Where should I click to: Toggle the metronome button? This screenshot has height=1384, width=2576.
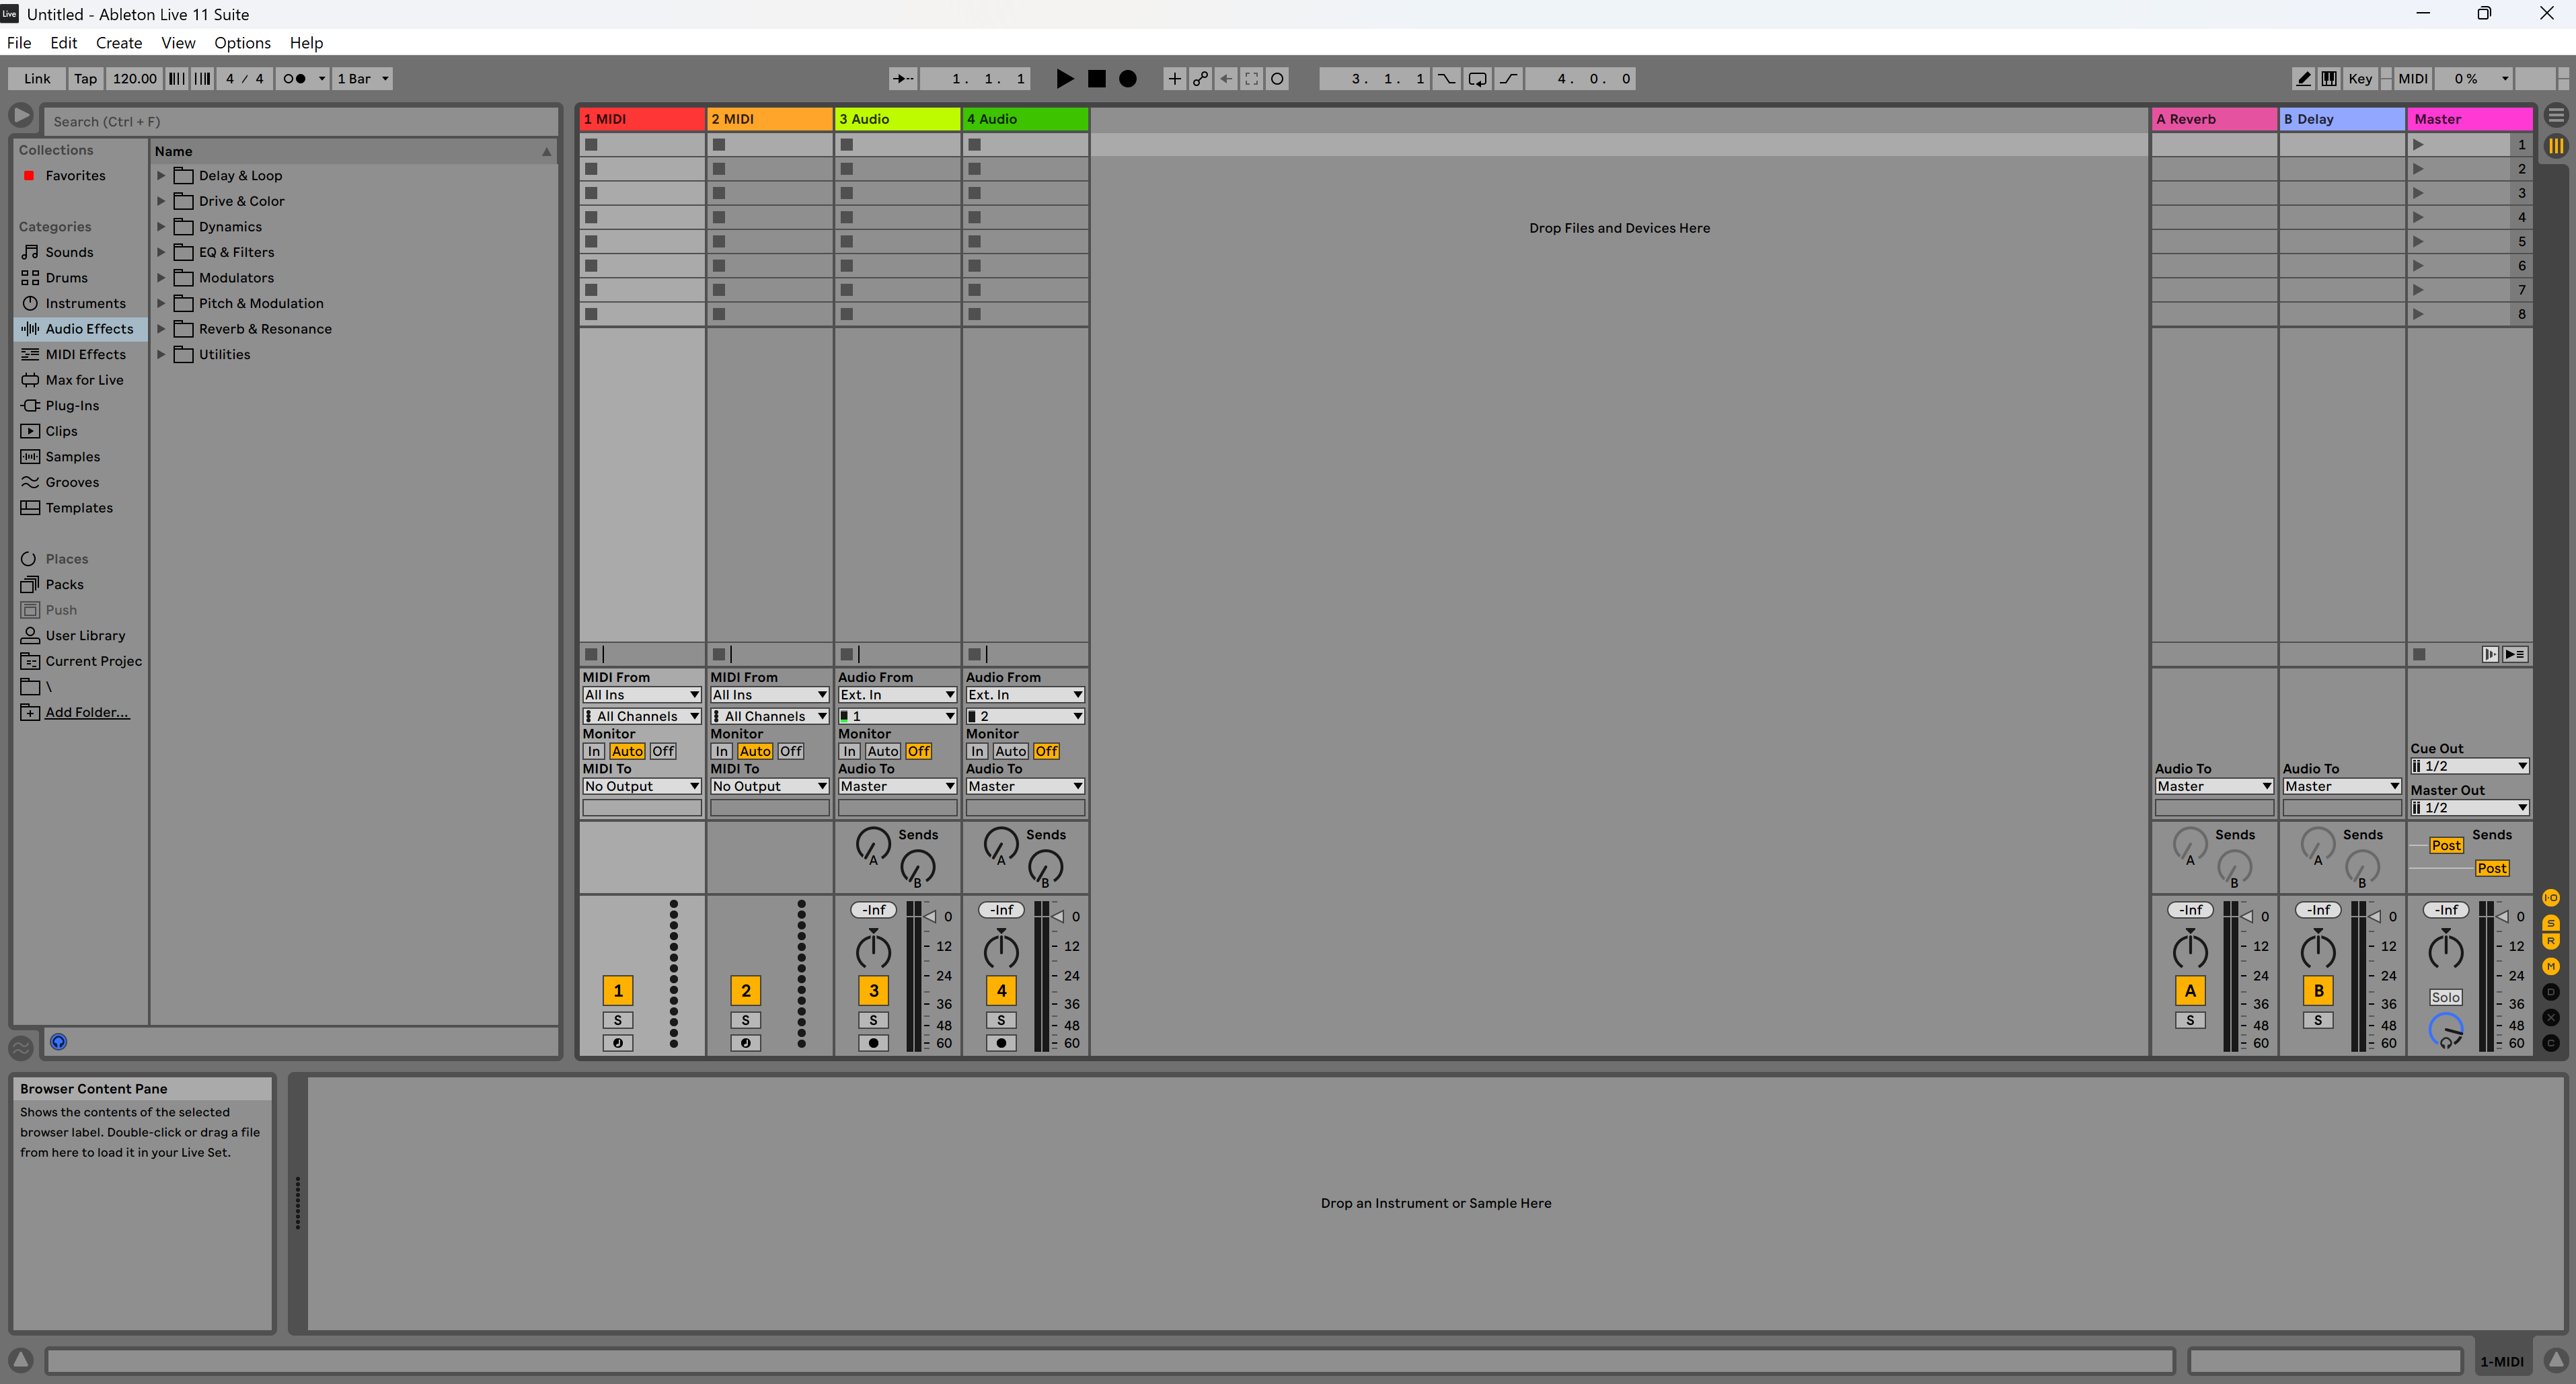[x=295, y=78]
